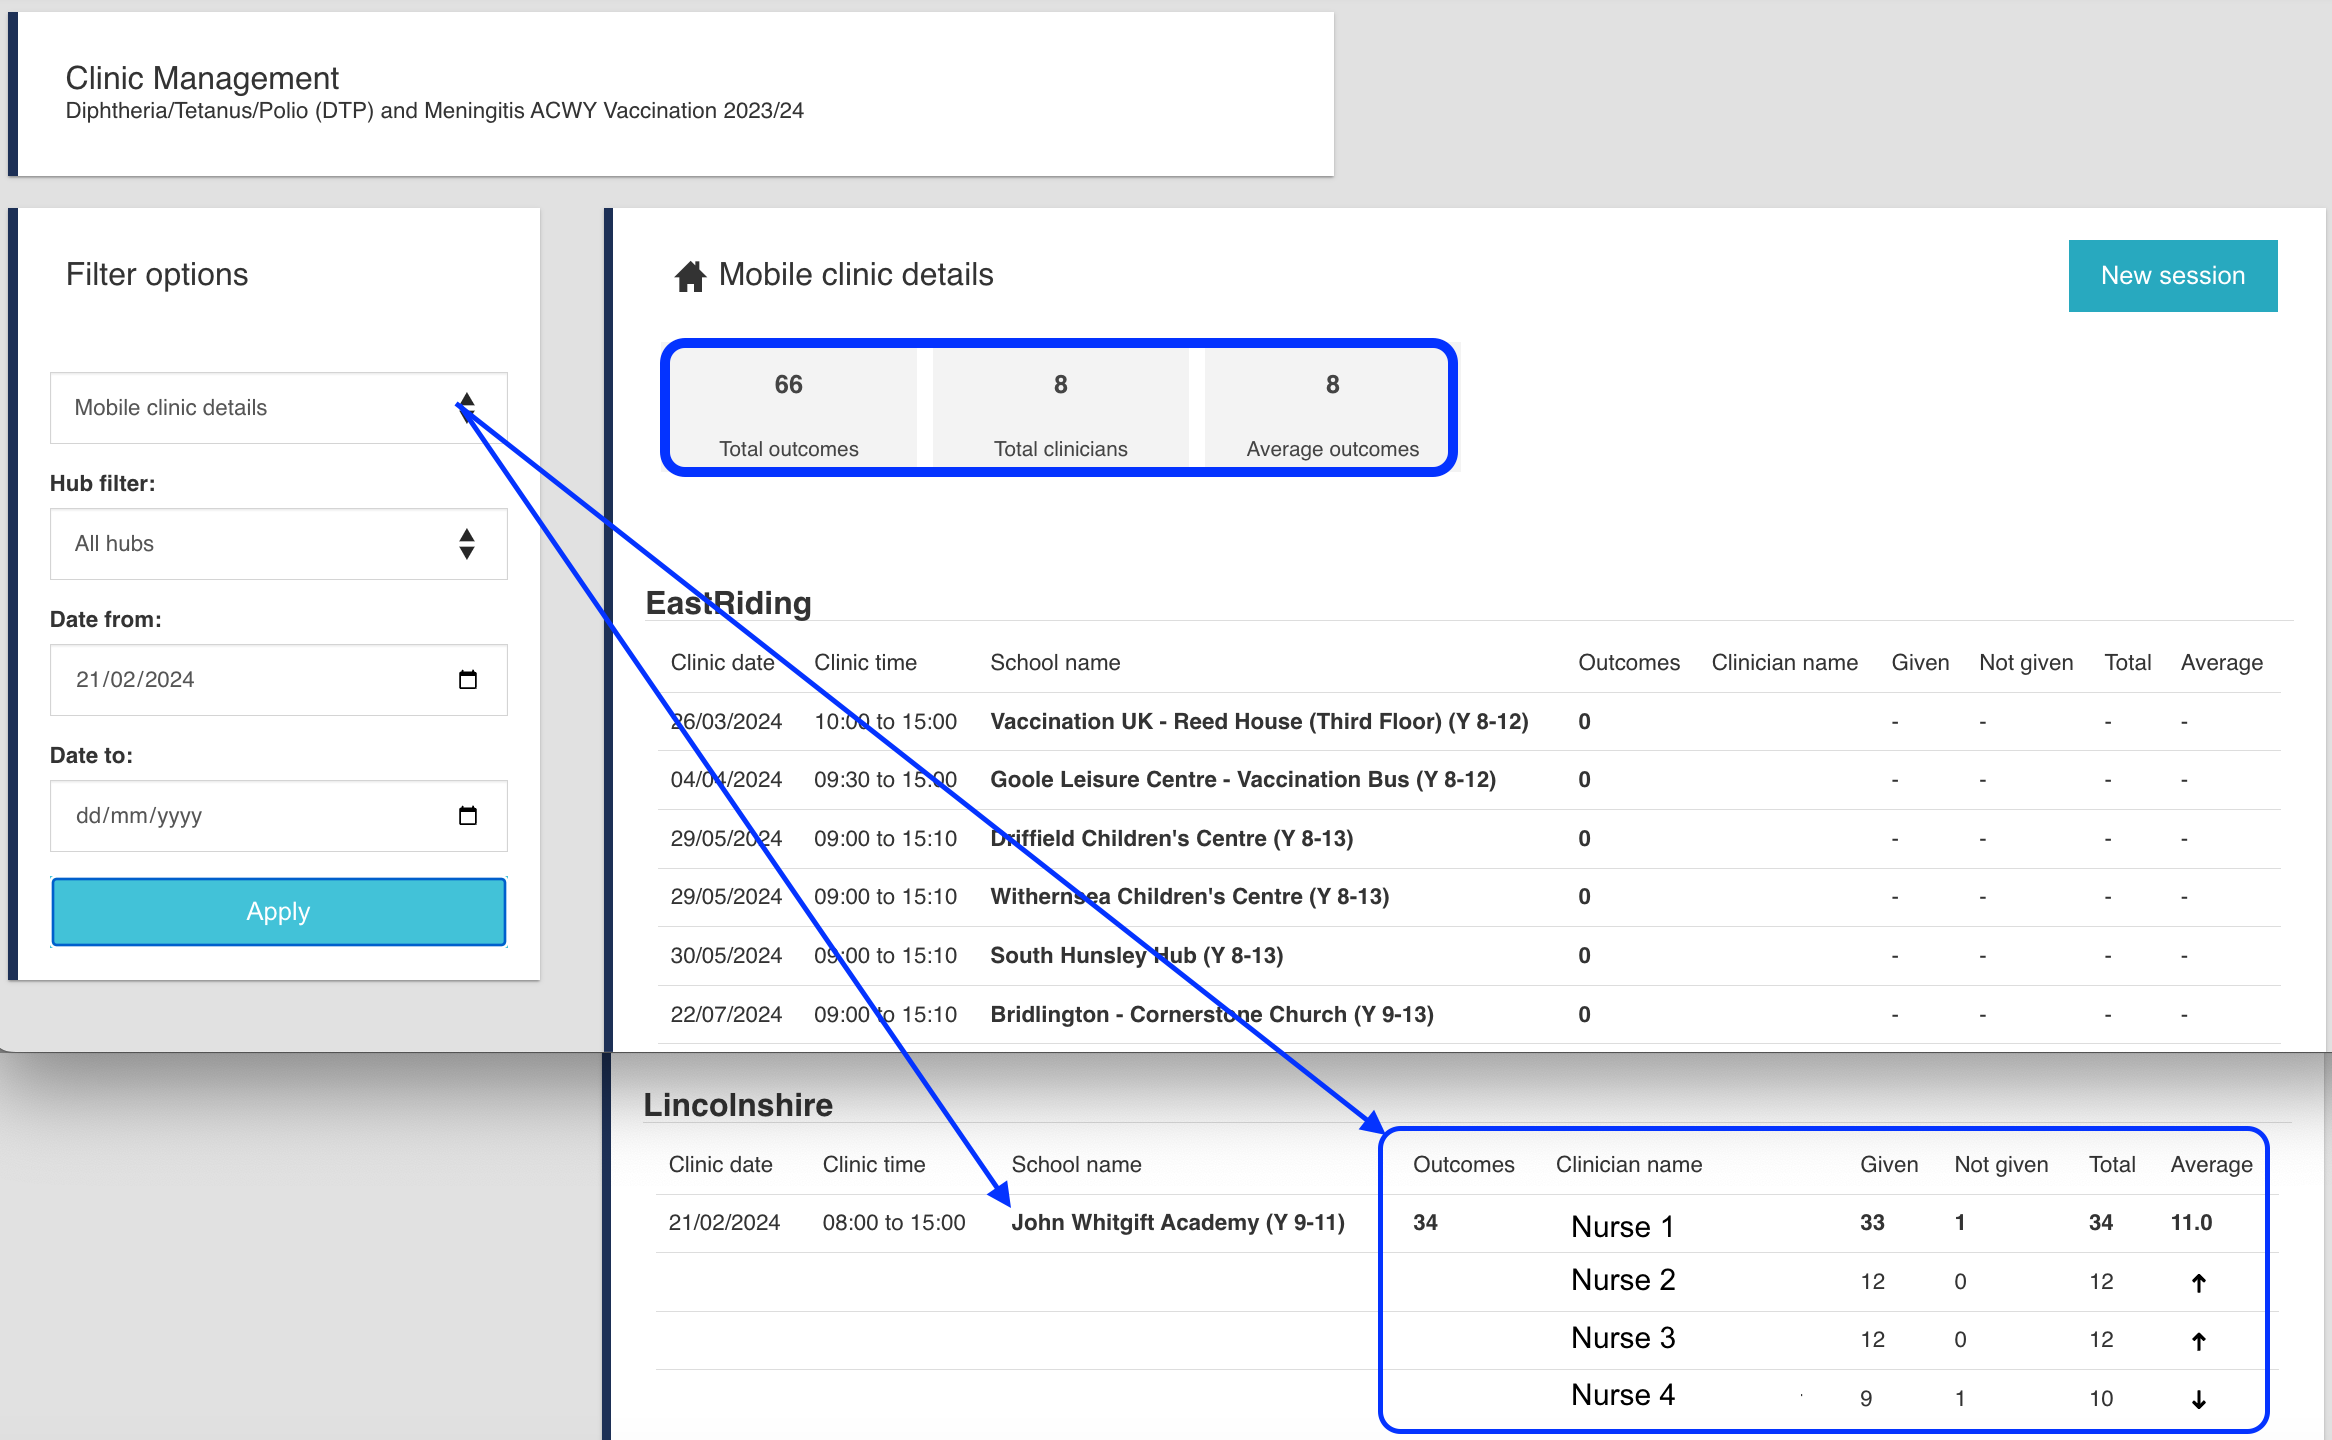2332x1440 pixels.
Task: Click the up arrow in Nurse 2 row
Action: pos(2198,1283)
